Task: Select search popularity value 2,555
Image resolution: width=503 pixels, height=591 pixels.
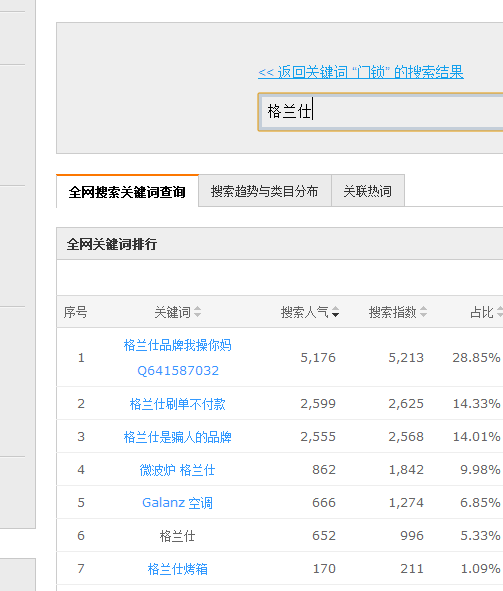Action: pos(318,436)
